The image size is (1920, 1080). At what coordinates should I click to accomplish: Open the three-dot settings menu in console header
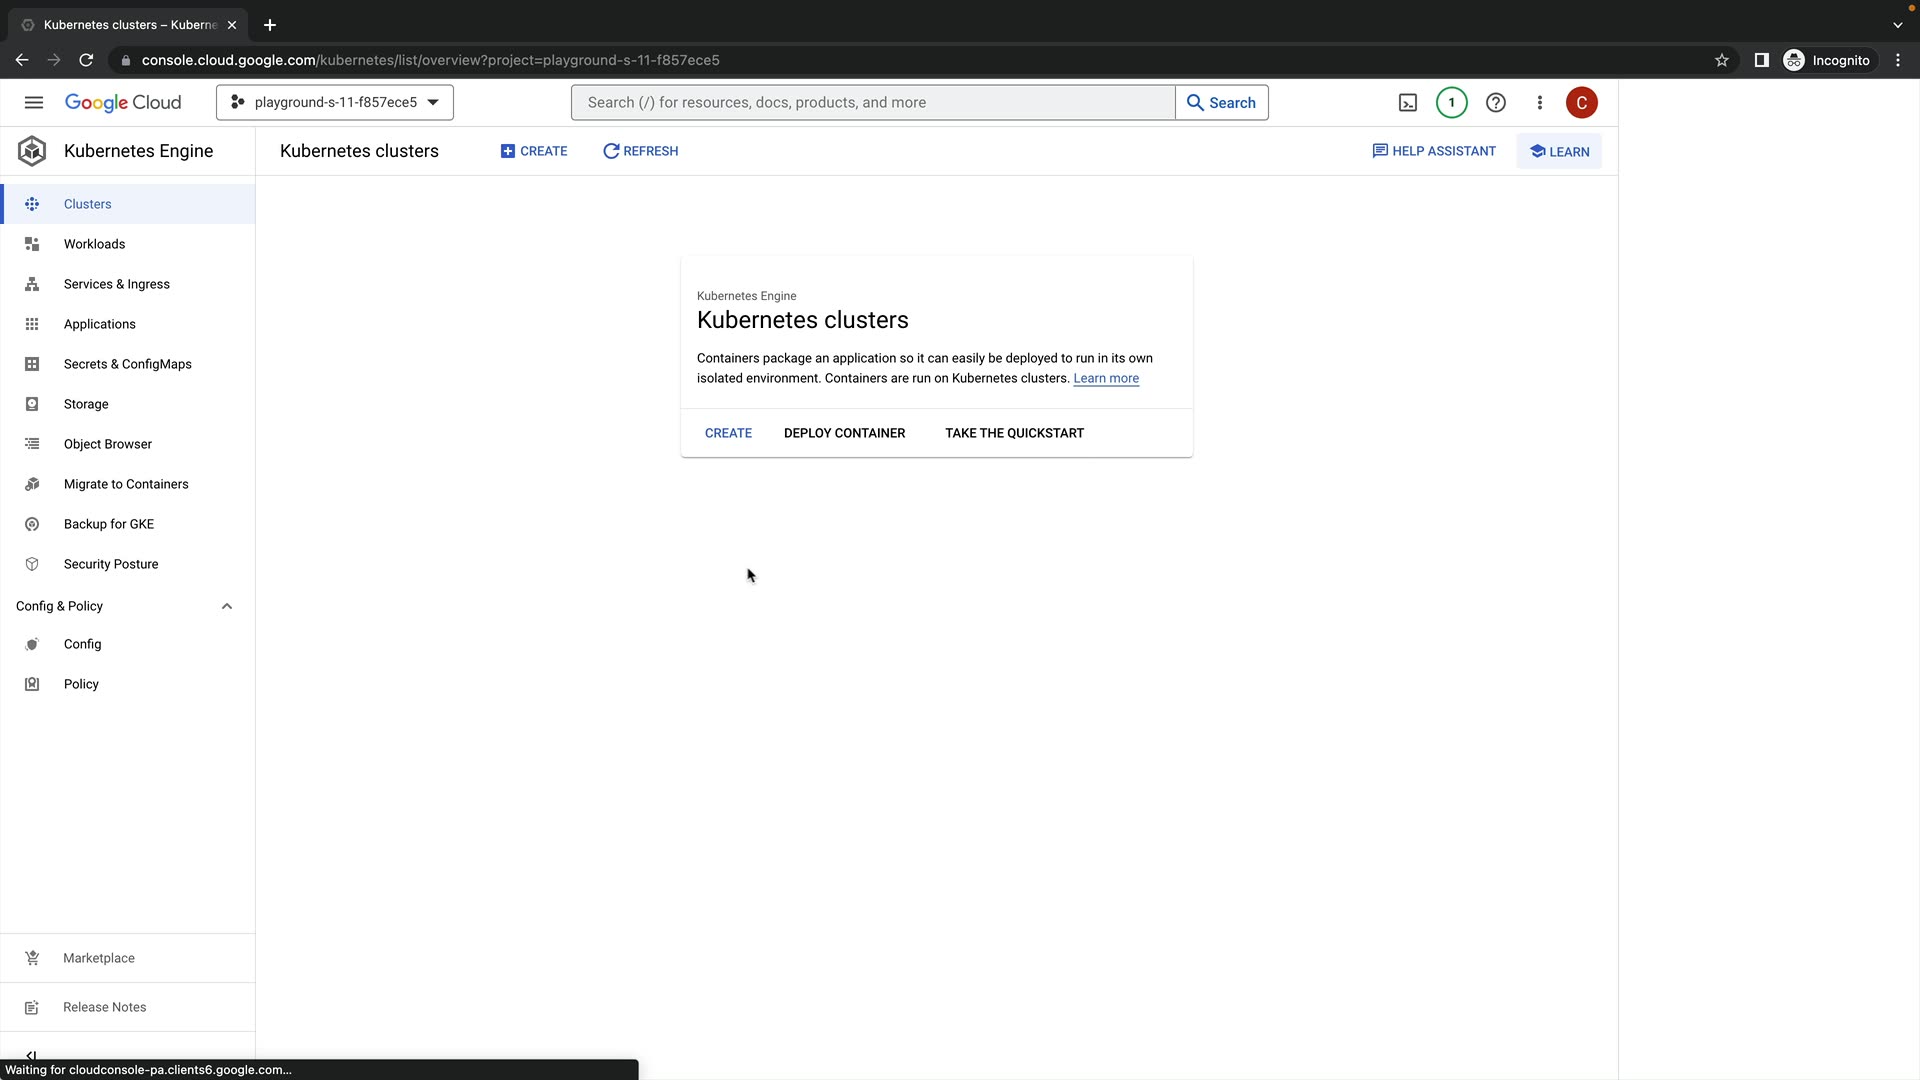click(x=1539, y=102)
